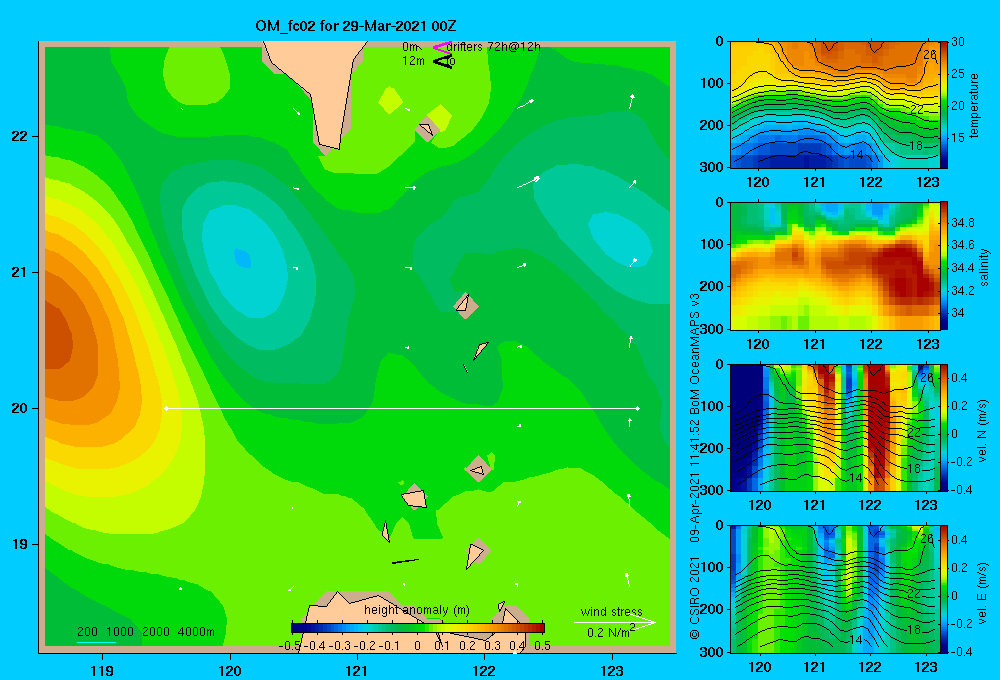Click the vertical 'temperature' axis label
Image resolution: width=1000 pixels, height=680 pixels.
tap(974, 105)
